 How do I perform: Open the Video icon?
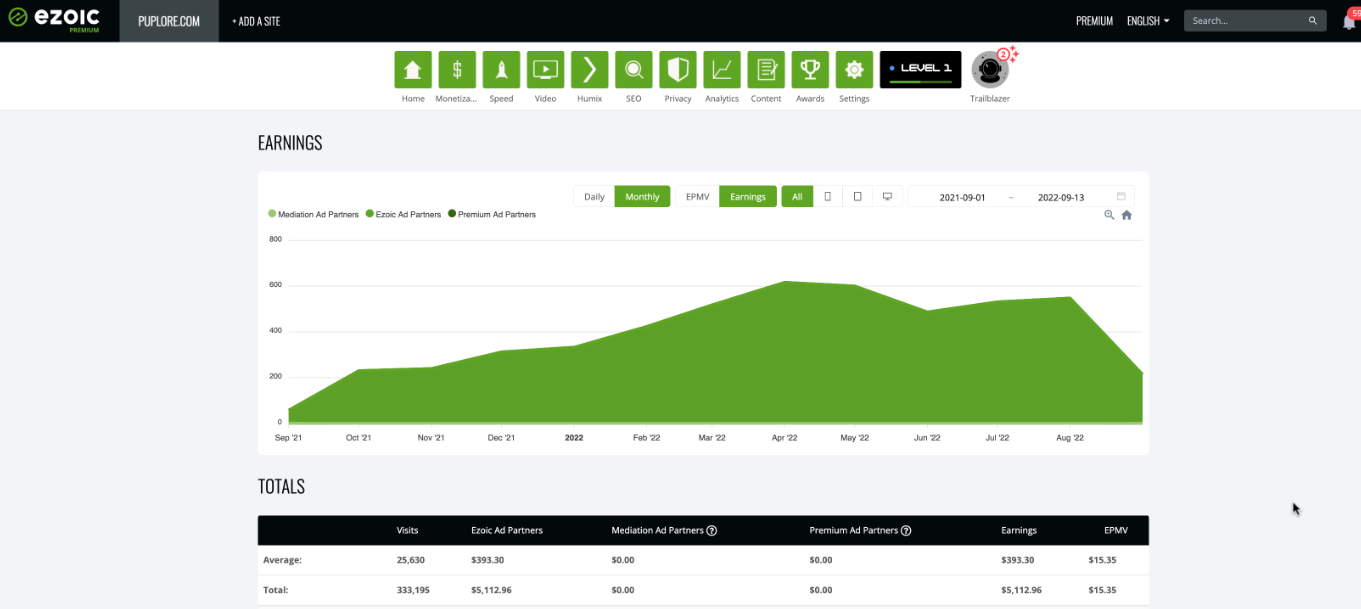(545, 70)
